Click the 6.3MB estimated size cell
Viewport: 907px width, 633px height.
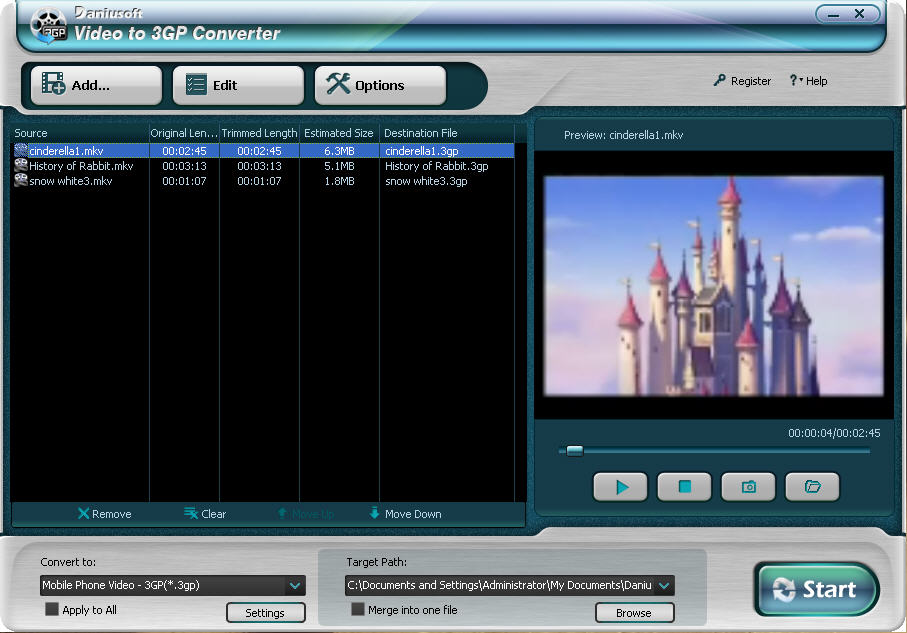pos(339,151)
